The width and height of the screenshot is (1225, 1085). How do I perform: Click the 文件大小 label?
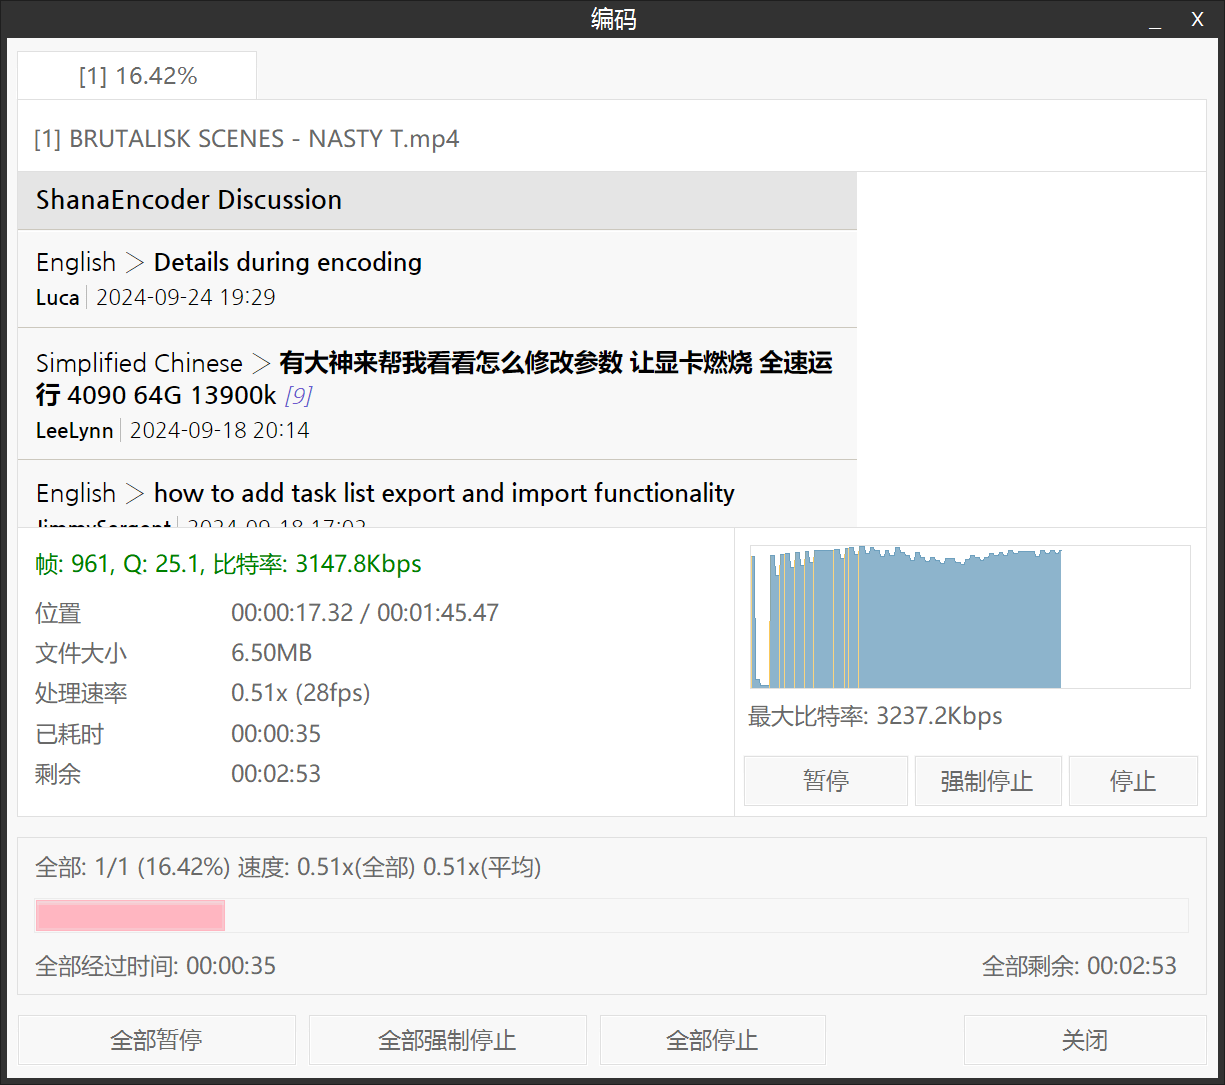click(x=81, y=653)
